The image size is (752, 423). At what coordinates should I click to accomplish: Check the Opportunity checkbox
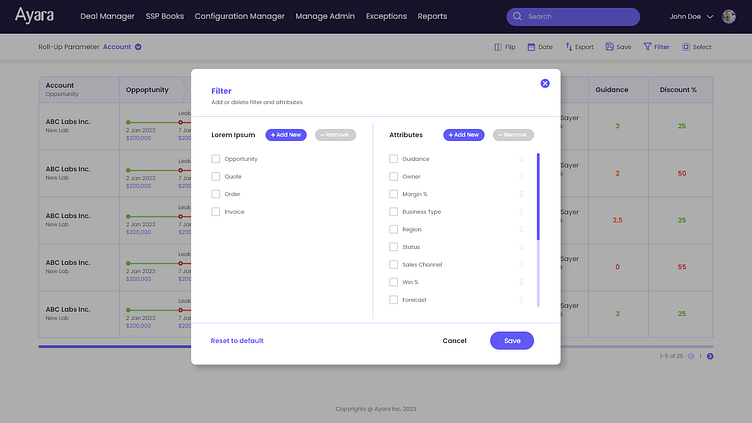[x=216, y=159]
